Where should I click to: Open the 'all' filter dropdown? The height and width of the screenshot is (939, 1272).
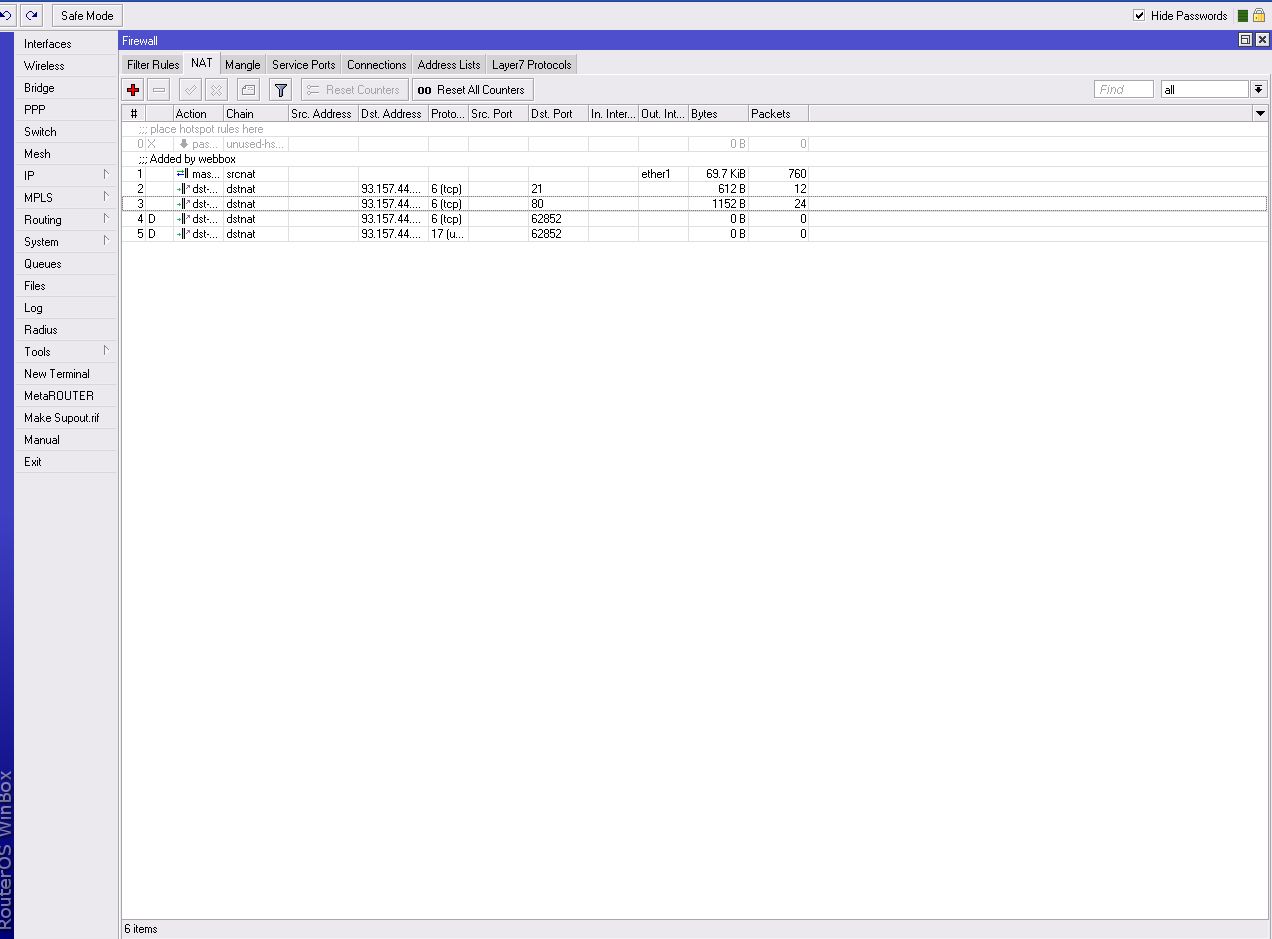1258,89
